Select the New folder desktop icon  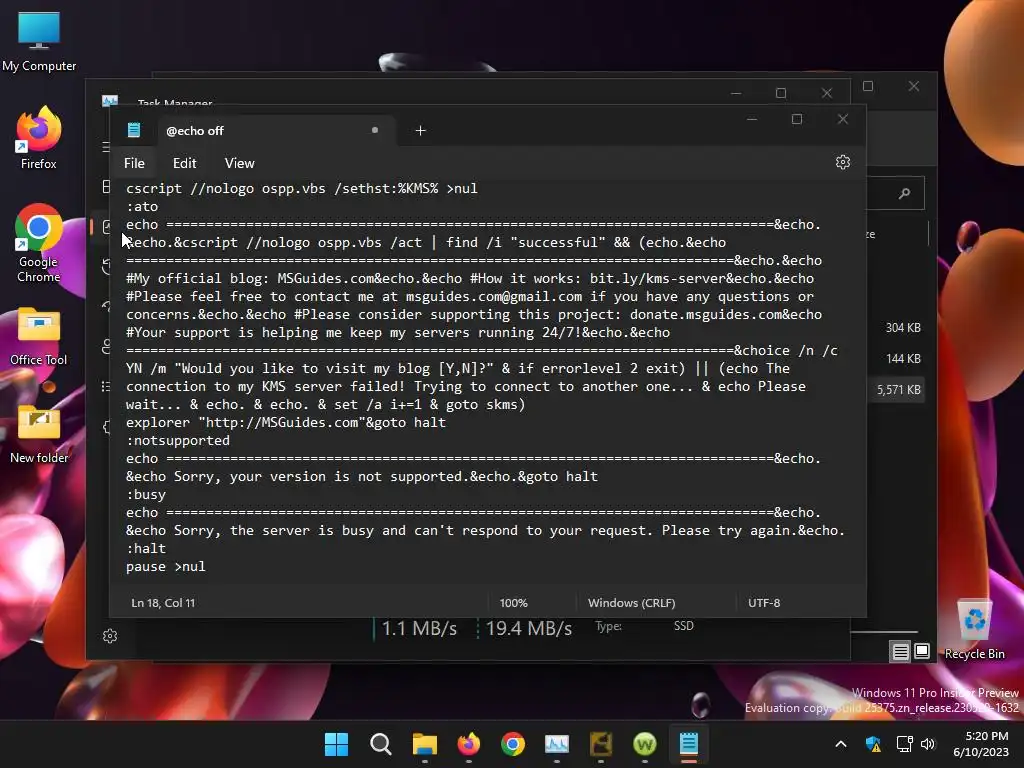tap(39, 434)
